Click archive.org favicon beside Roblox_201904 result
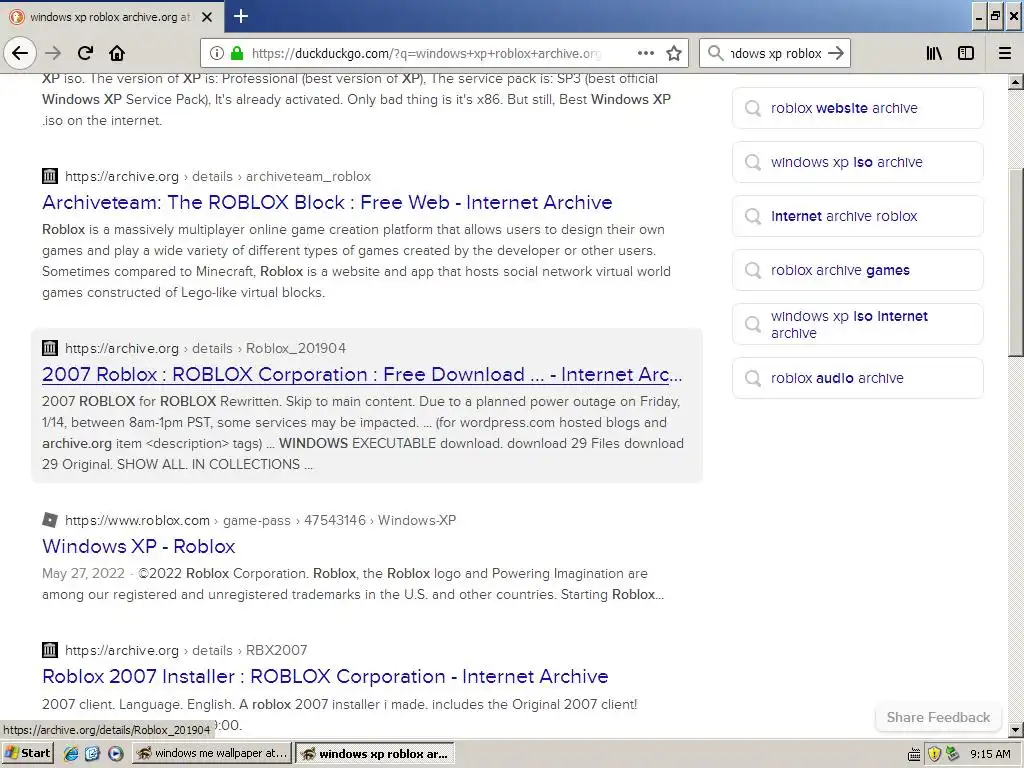The width and height of the screenshot is (1024, 768). [50, 347]
